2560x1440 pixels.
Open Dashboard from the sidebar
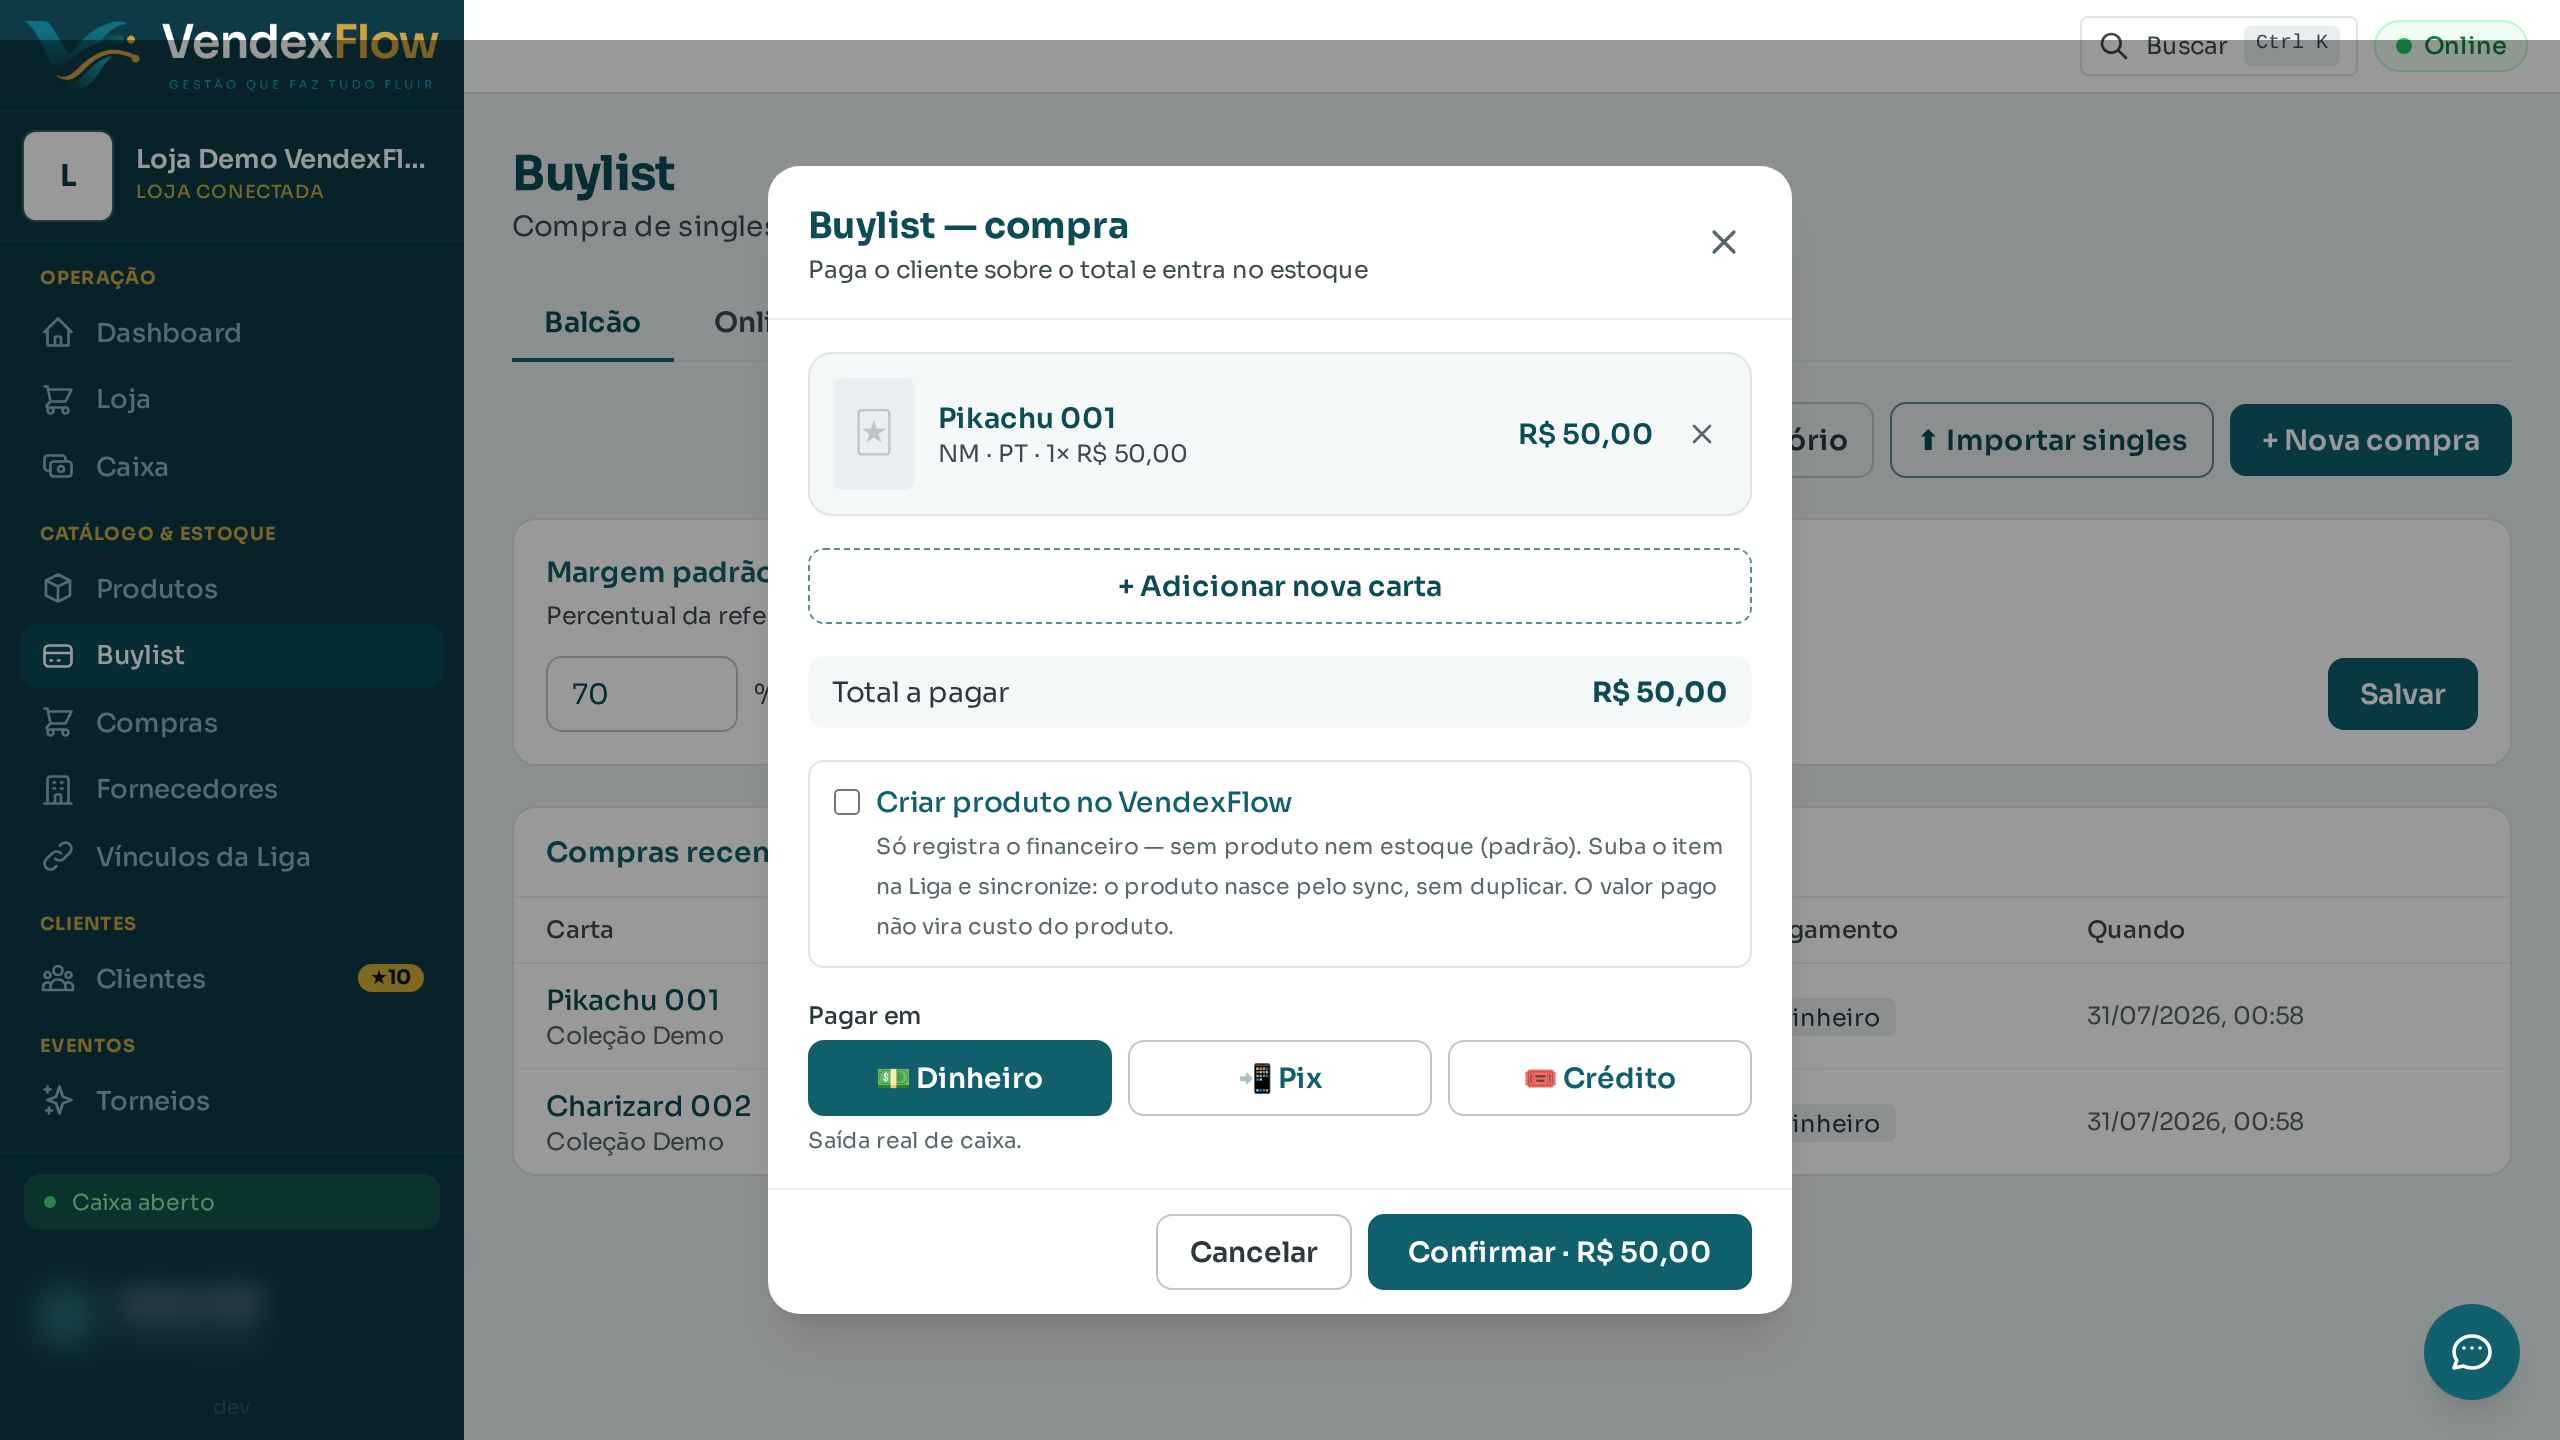pos(232,333)
